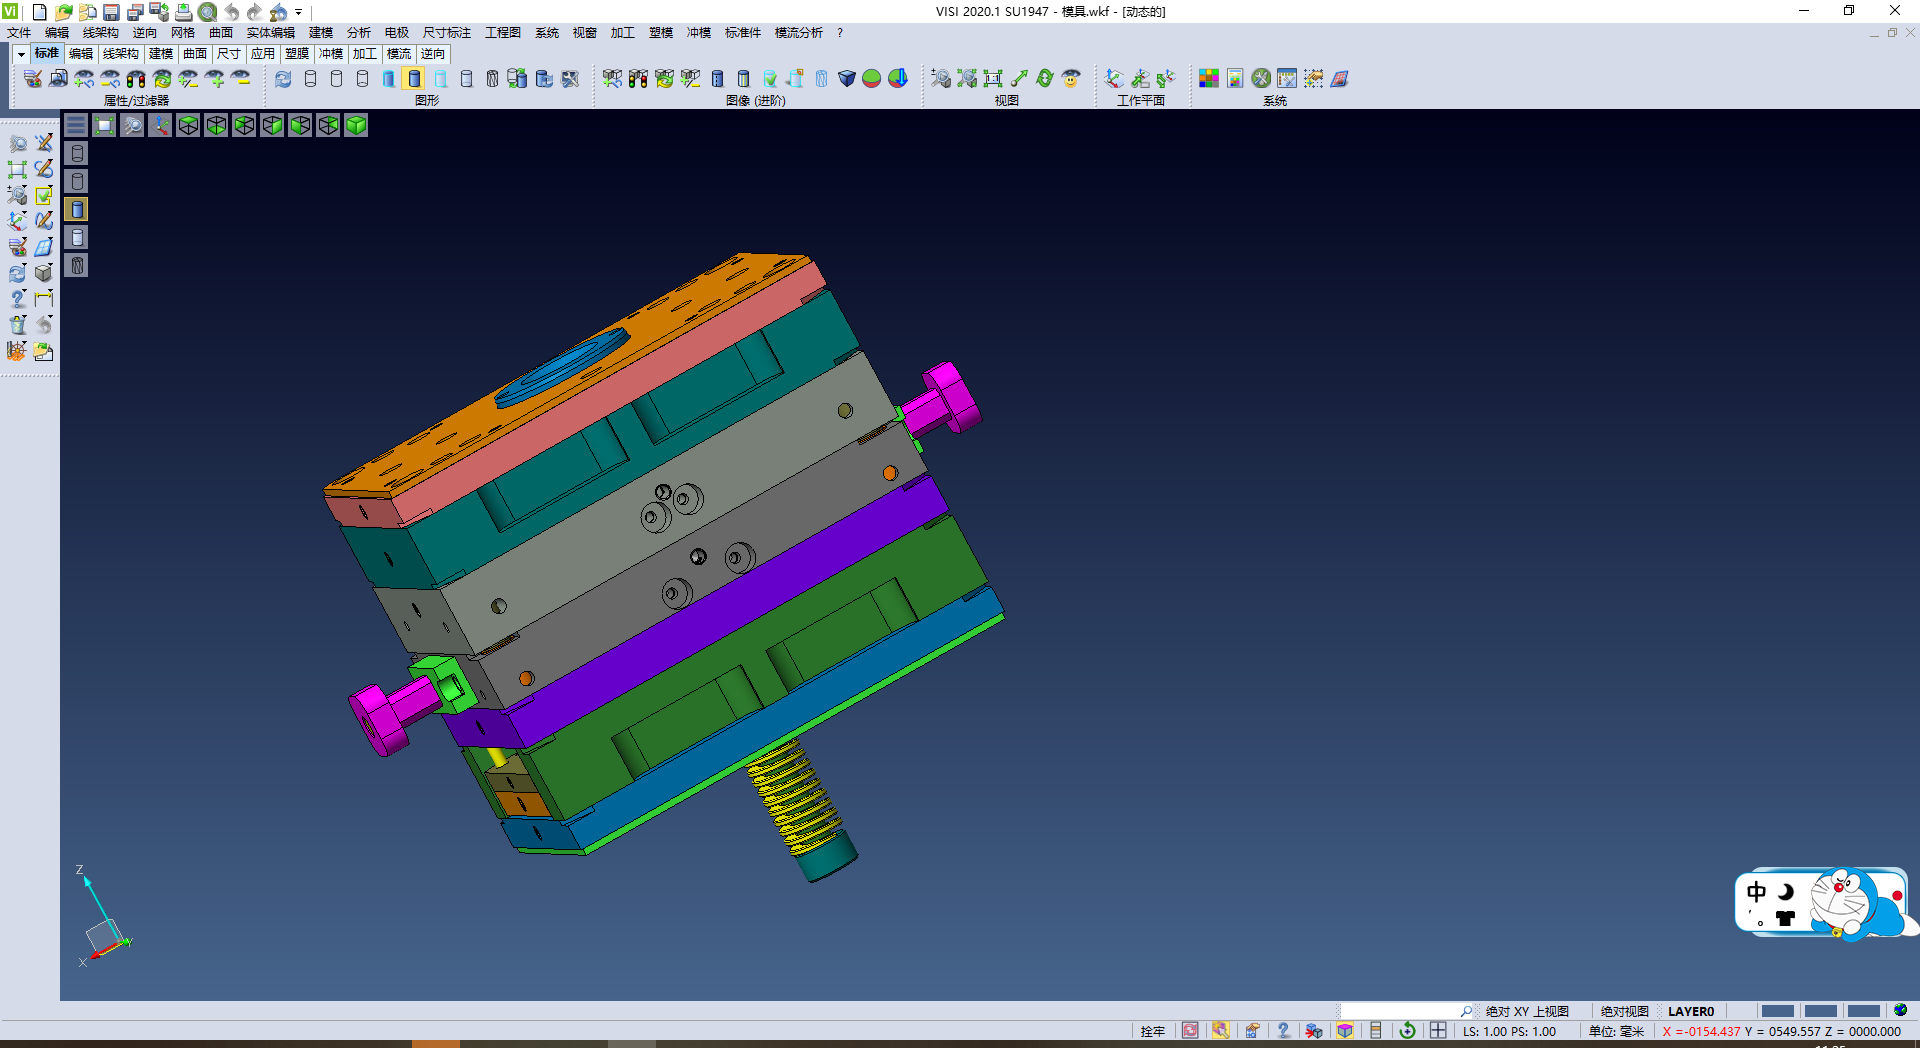The height and width of the screenshot is (1048, 1920).
Task: Toggle the purple cube icon in status bar
Action: coord(1345,1031)
